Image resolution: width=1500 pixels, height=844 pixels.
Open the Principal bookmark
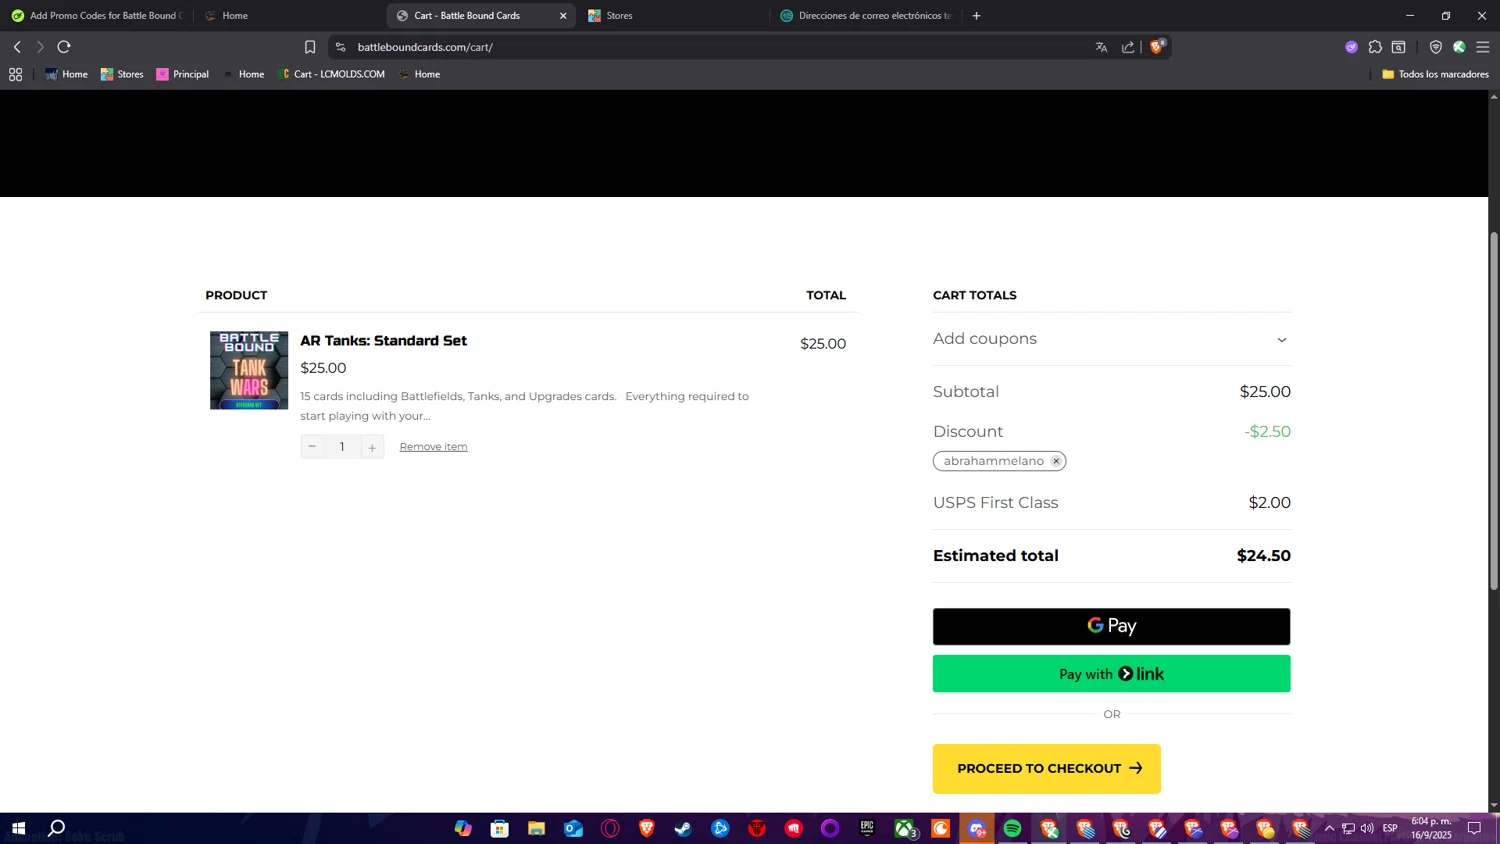coord(183,74)
